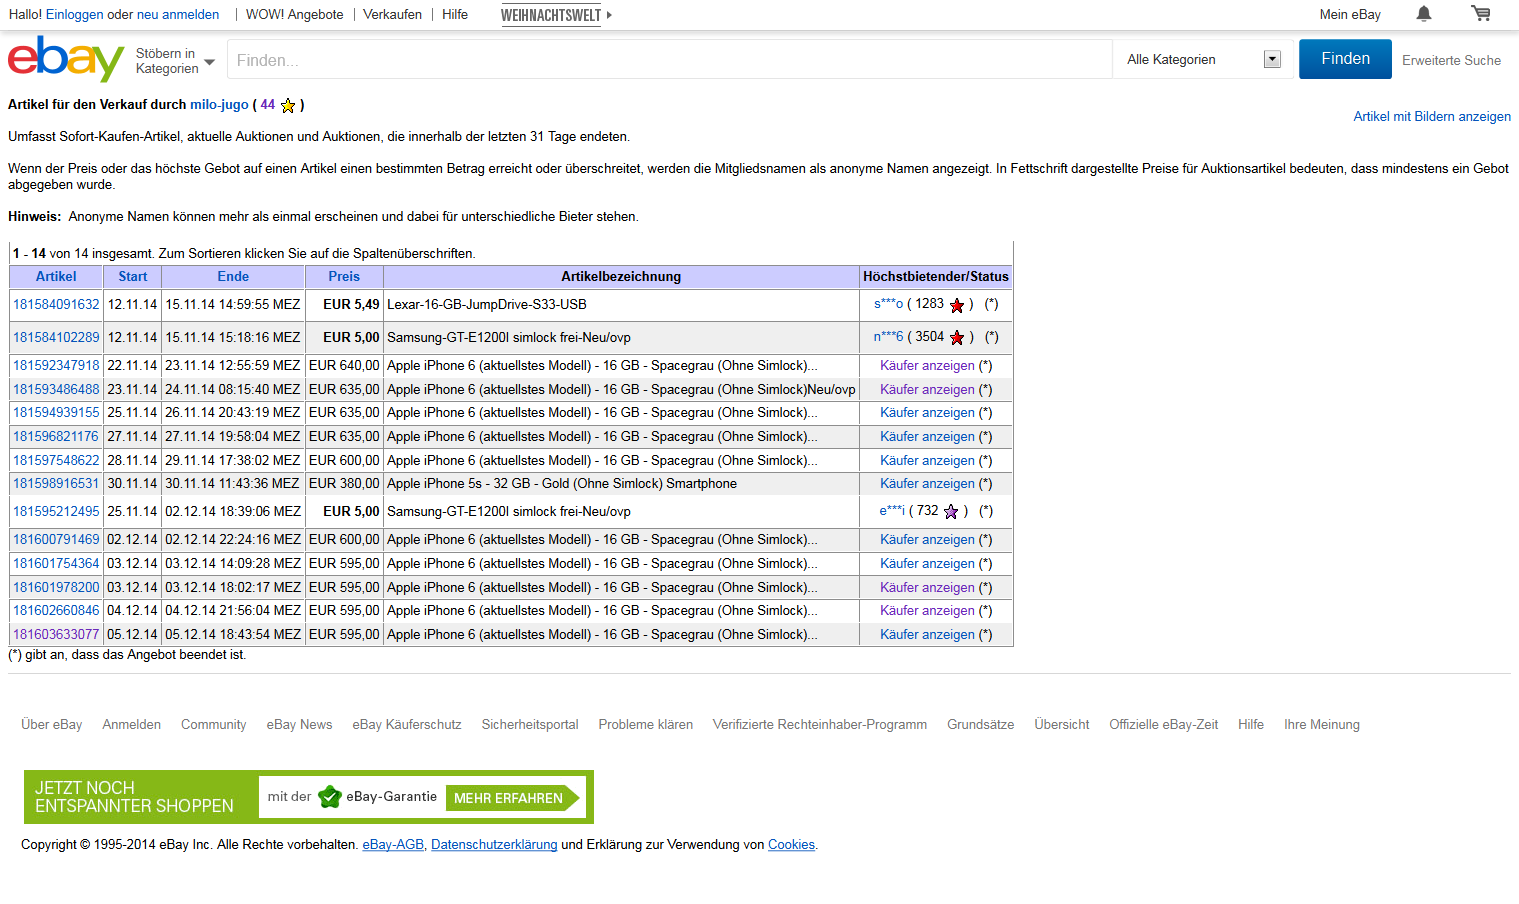
Task: Open item number 181584102289
Action: click(56, 337)
